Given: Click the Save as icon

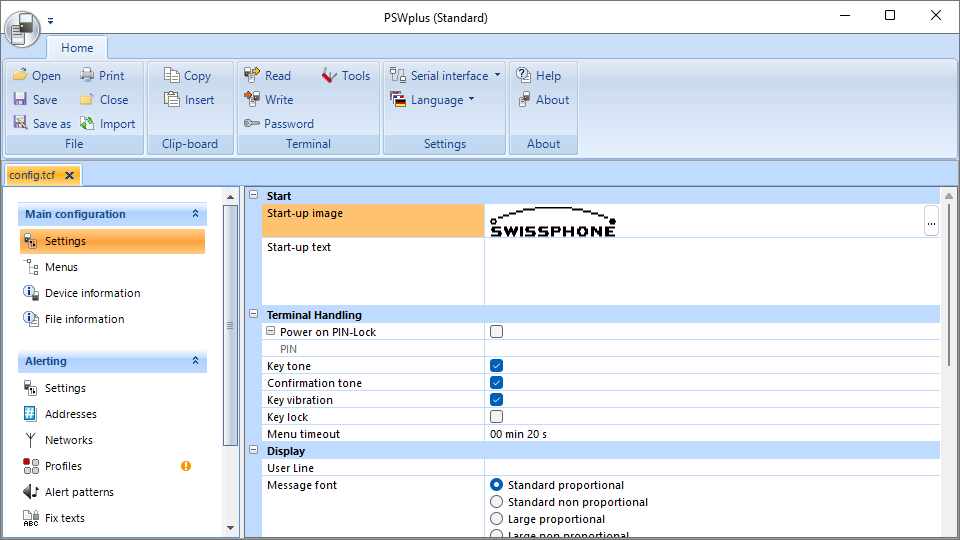Looking at the screenshot, I should pyautogui.click(x=21, y=124).
